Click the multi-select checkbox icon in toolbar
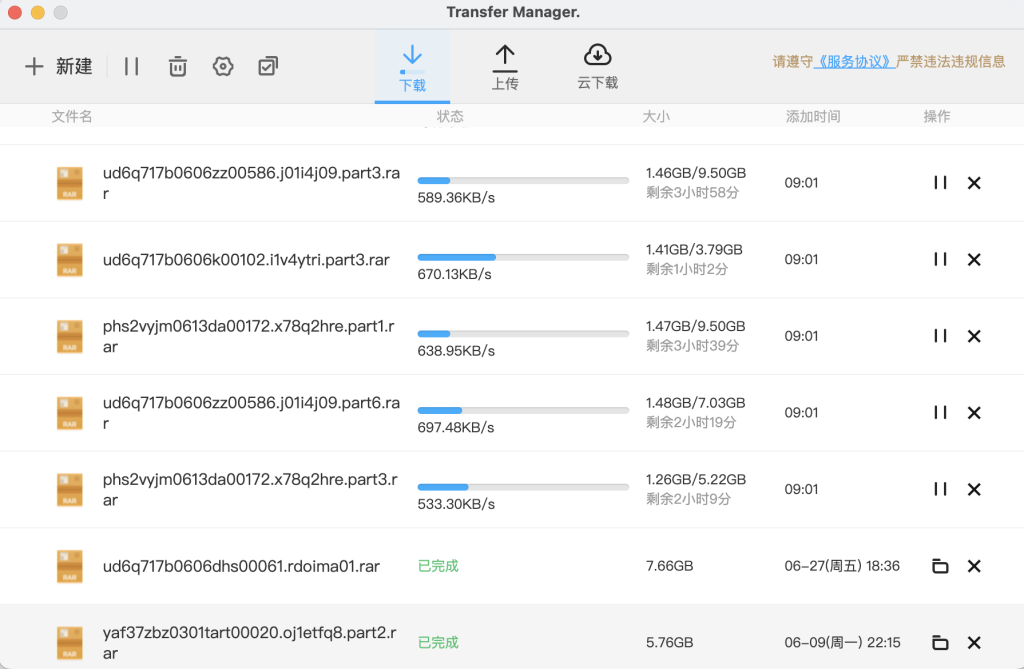The height and width of the screenshot is (669, 1024). [268, 67]
